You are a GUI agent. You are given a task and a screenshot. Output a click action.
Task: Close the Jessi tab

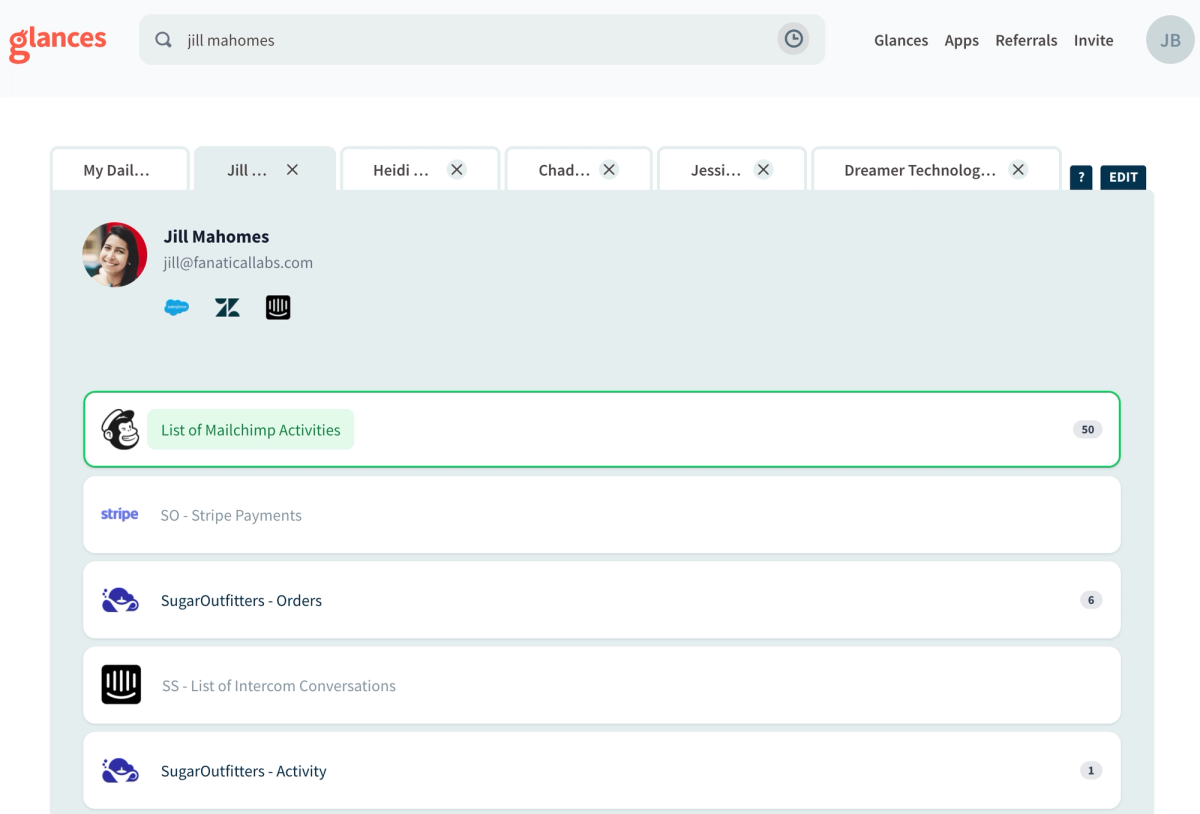pos(763,170)
